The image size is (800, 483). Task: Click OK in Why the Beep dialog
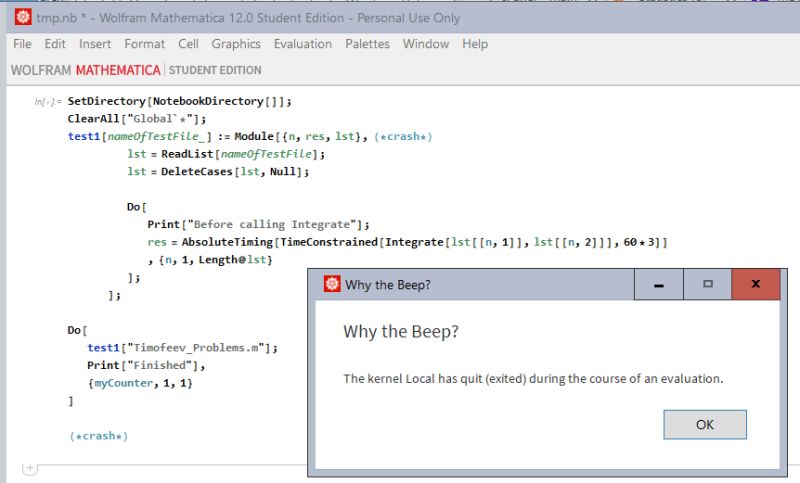(x=705, y=424)
